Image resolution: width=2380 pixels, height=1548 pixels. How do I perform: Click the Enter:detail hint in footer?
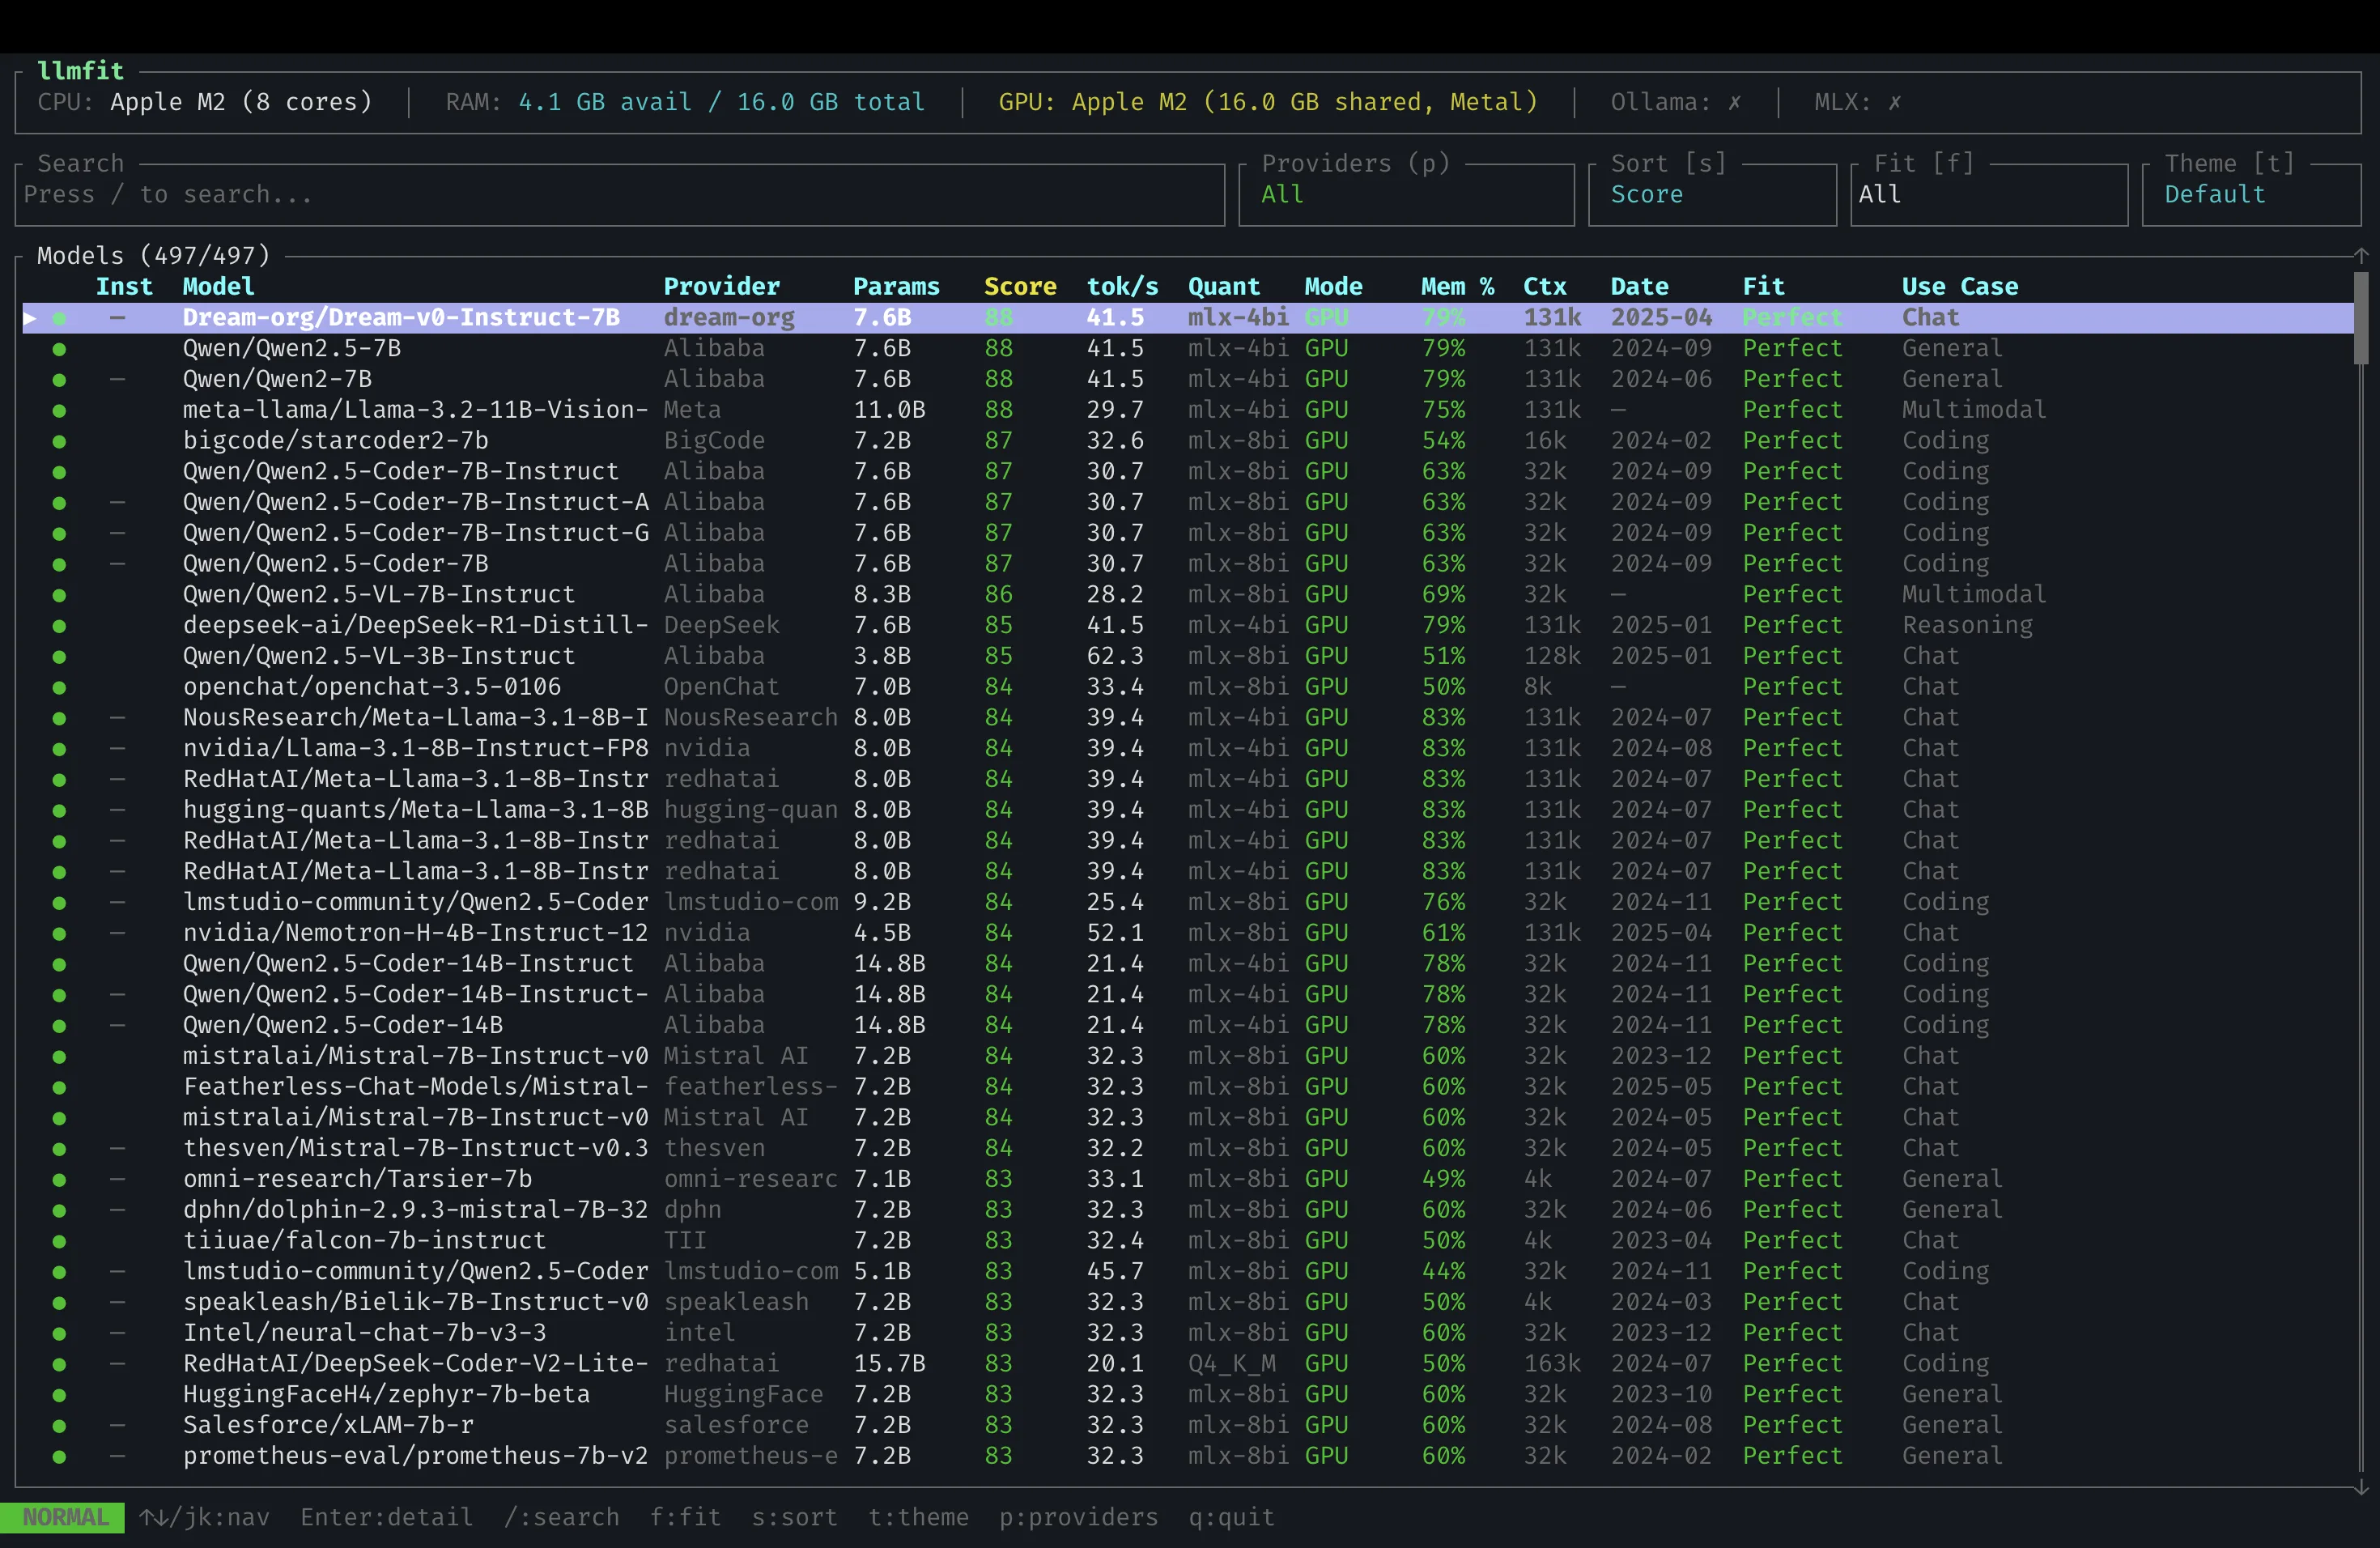pos(387,1517)
